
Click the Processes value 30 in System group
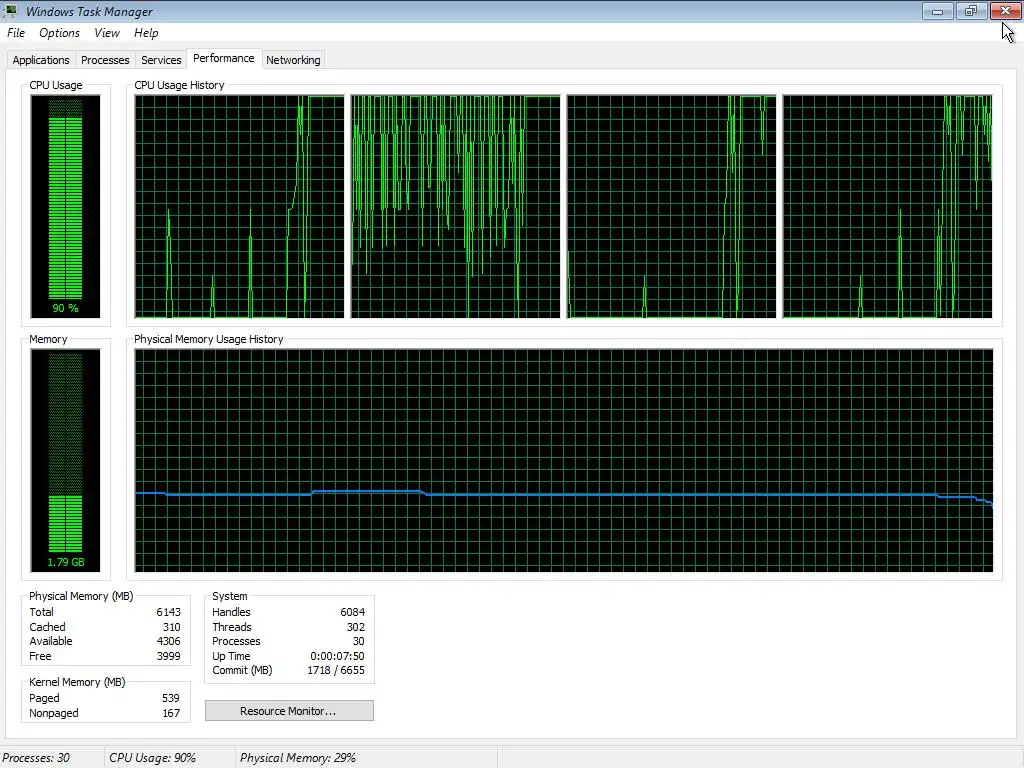(x=359, y=641)
